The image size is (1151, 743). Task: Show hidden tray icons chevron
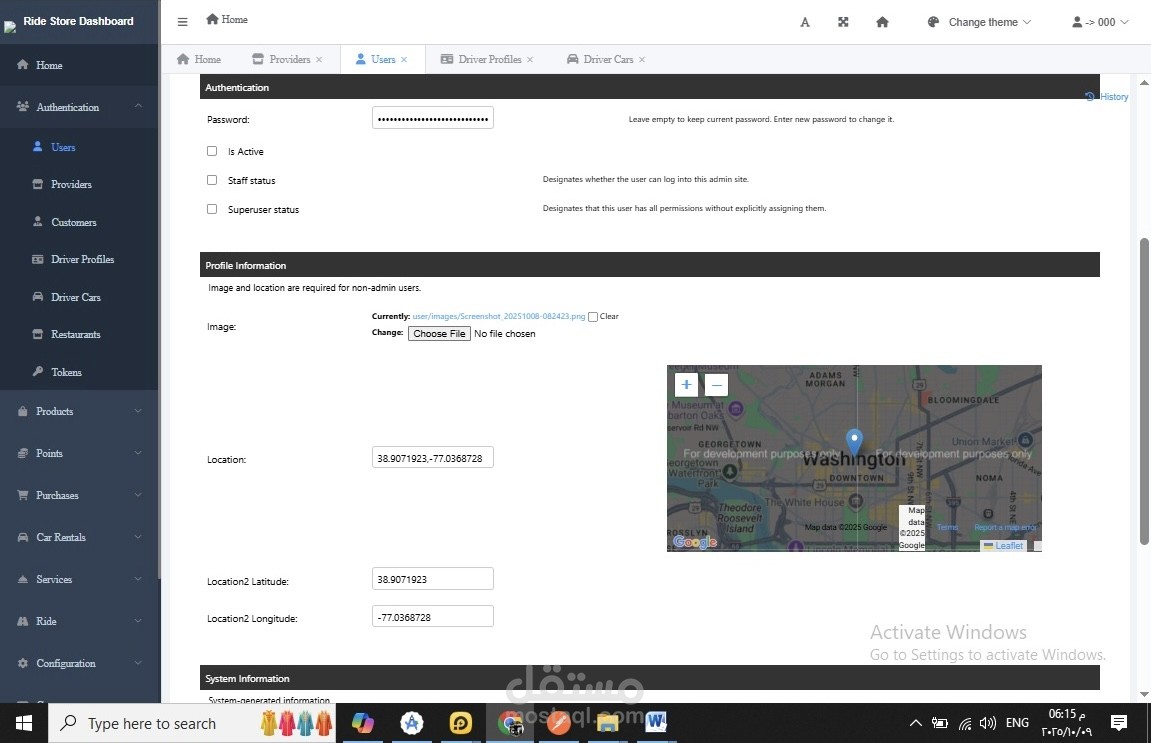[x=915, y=723]
